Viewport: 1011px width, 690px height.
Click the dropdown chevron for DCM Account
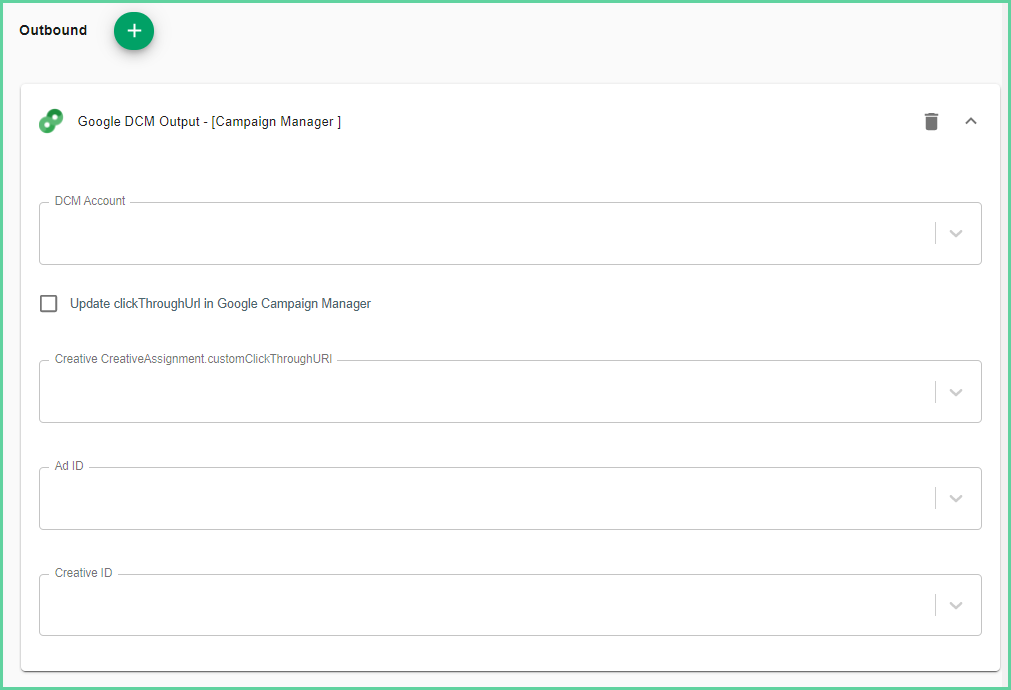(x=955, y=233)
